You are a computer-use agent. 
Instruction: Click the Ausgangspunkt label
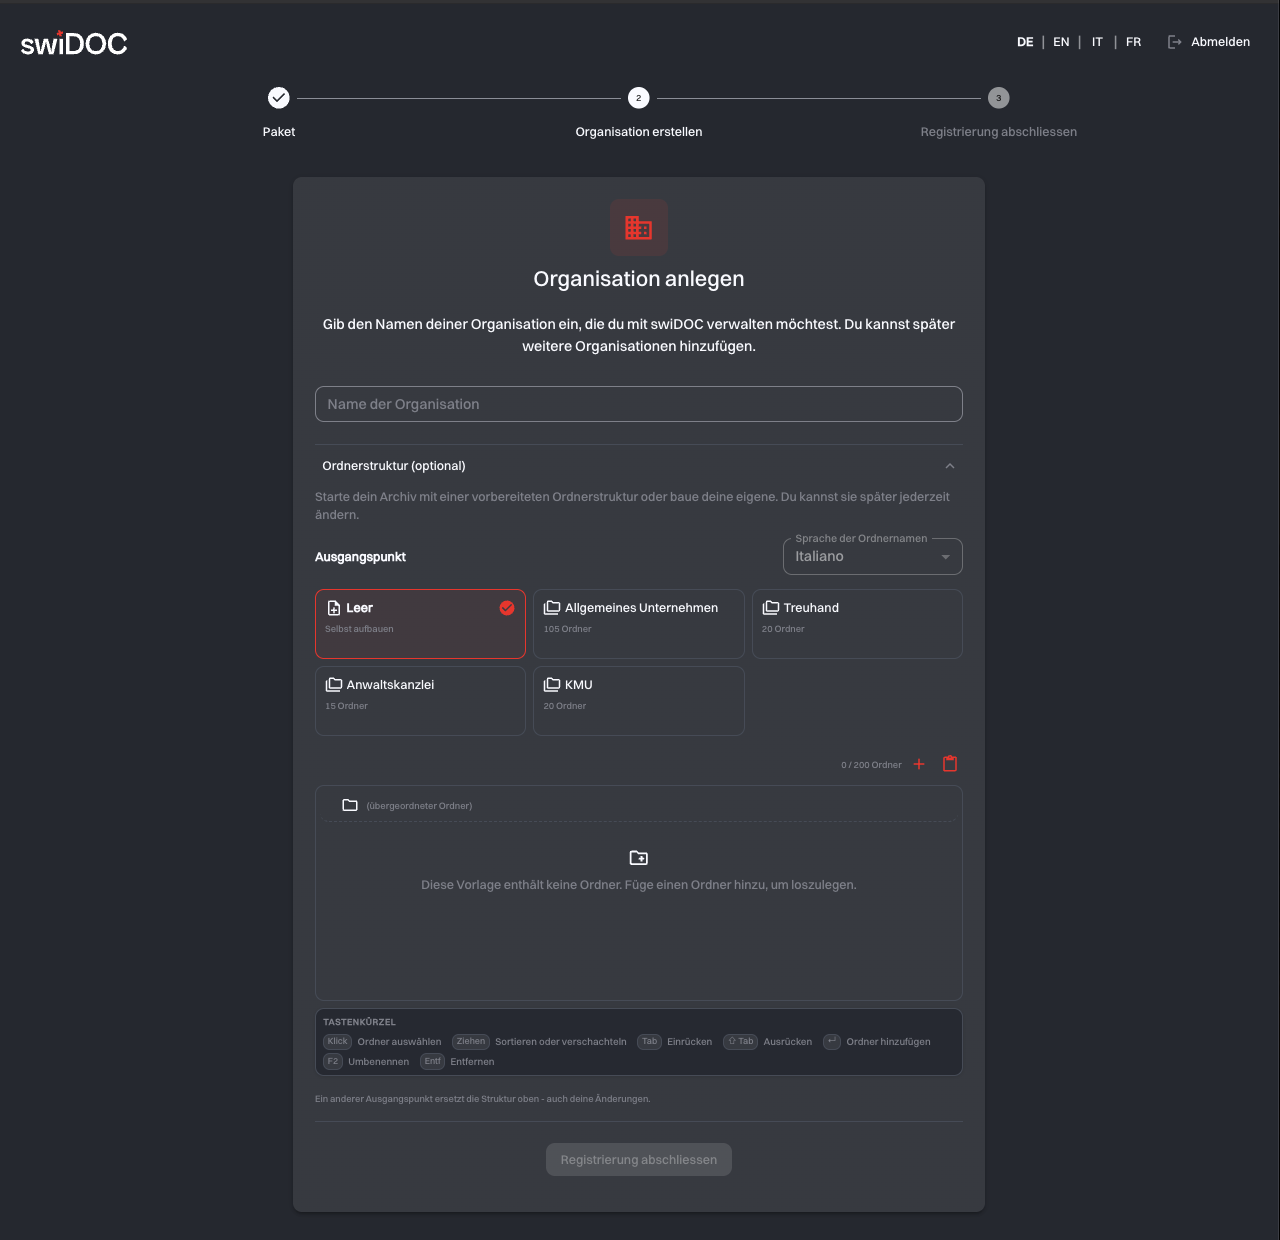point(360,557)
